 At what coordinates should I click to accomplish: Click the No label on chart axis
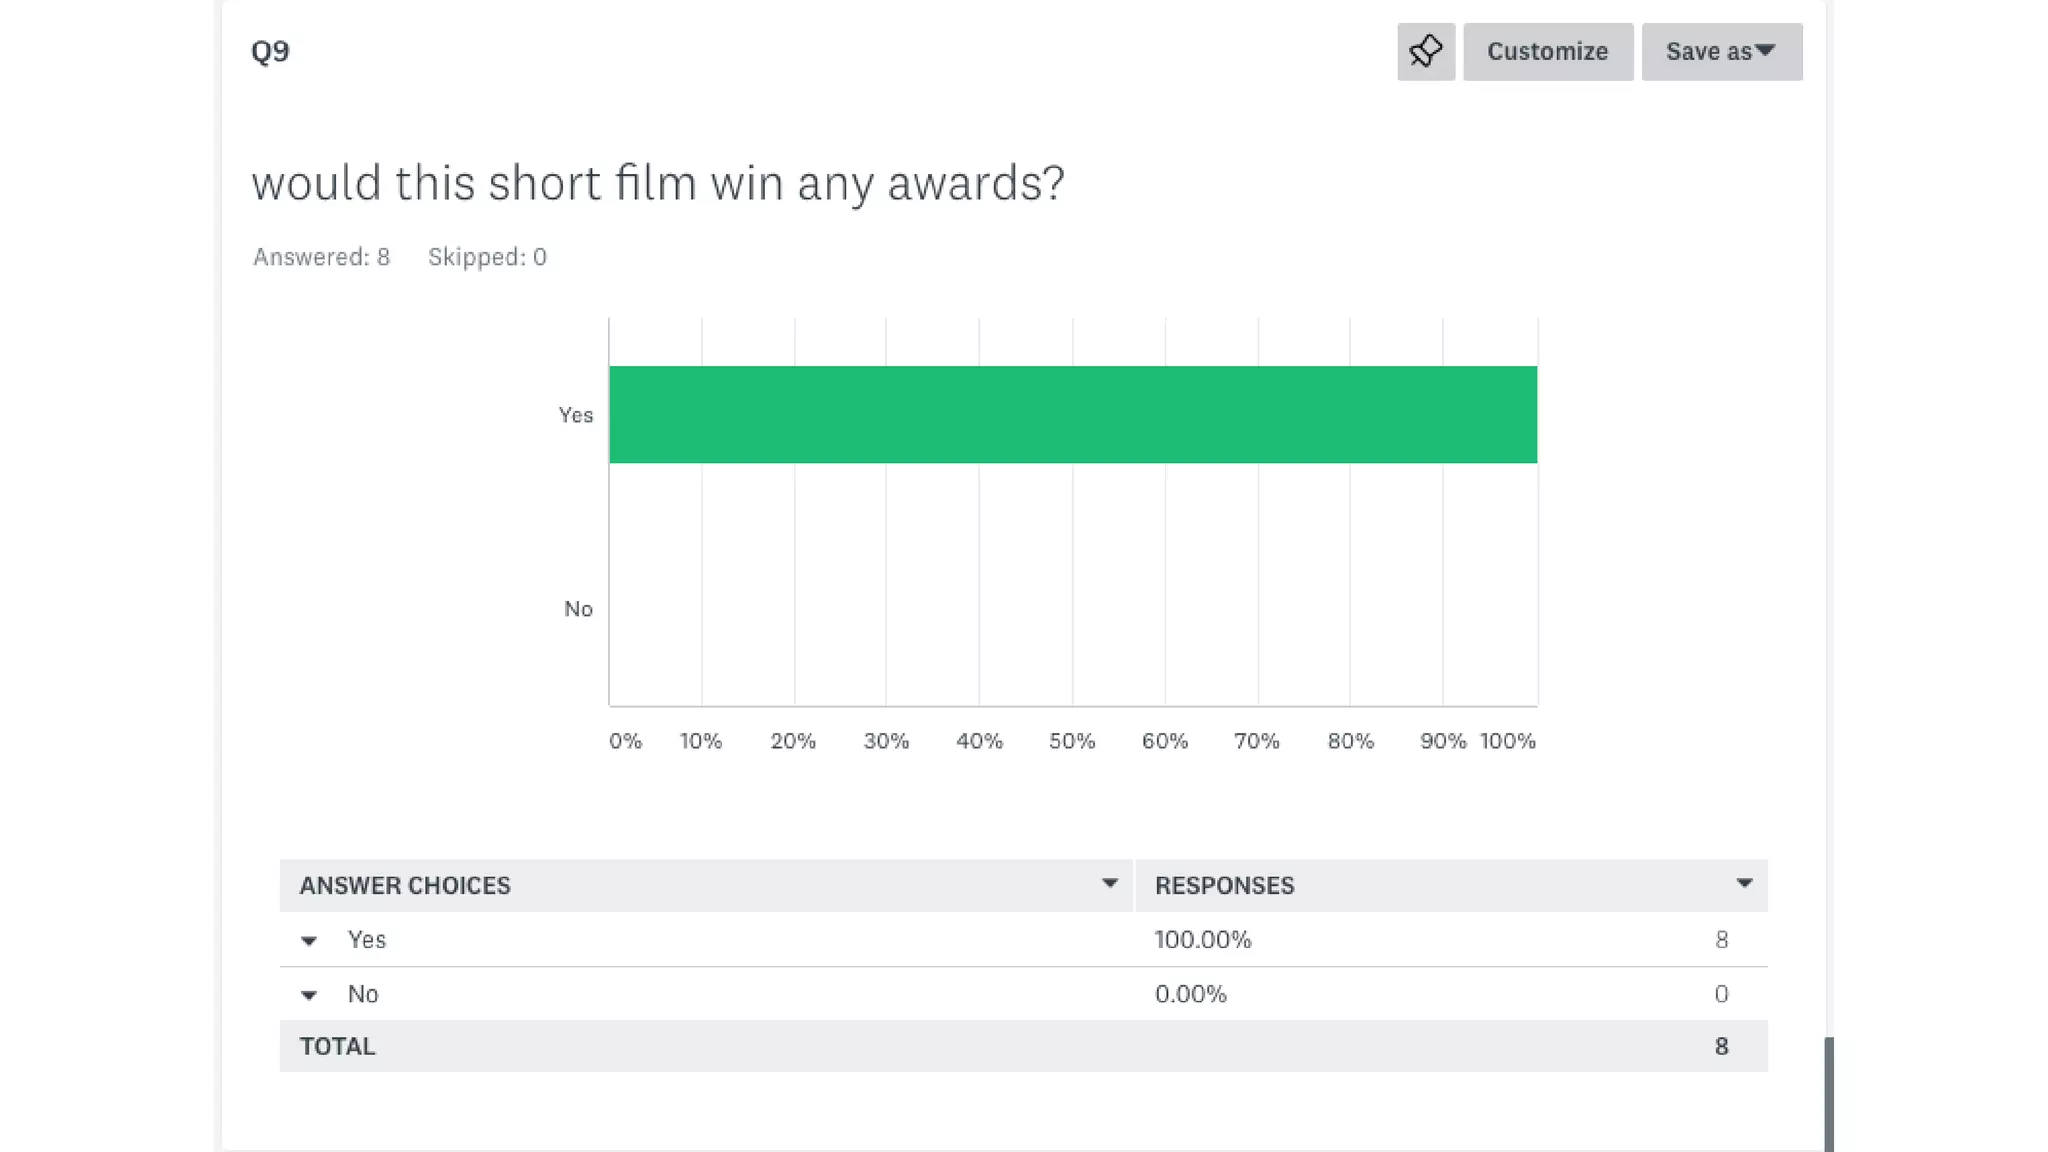pyautogui.click(x=578, y=609)
